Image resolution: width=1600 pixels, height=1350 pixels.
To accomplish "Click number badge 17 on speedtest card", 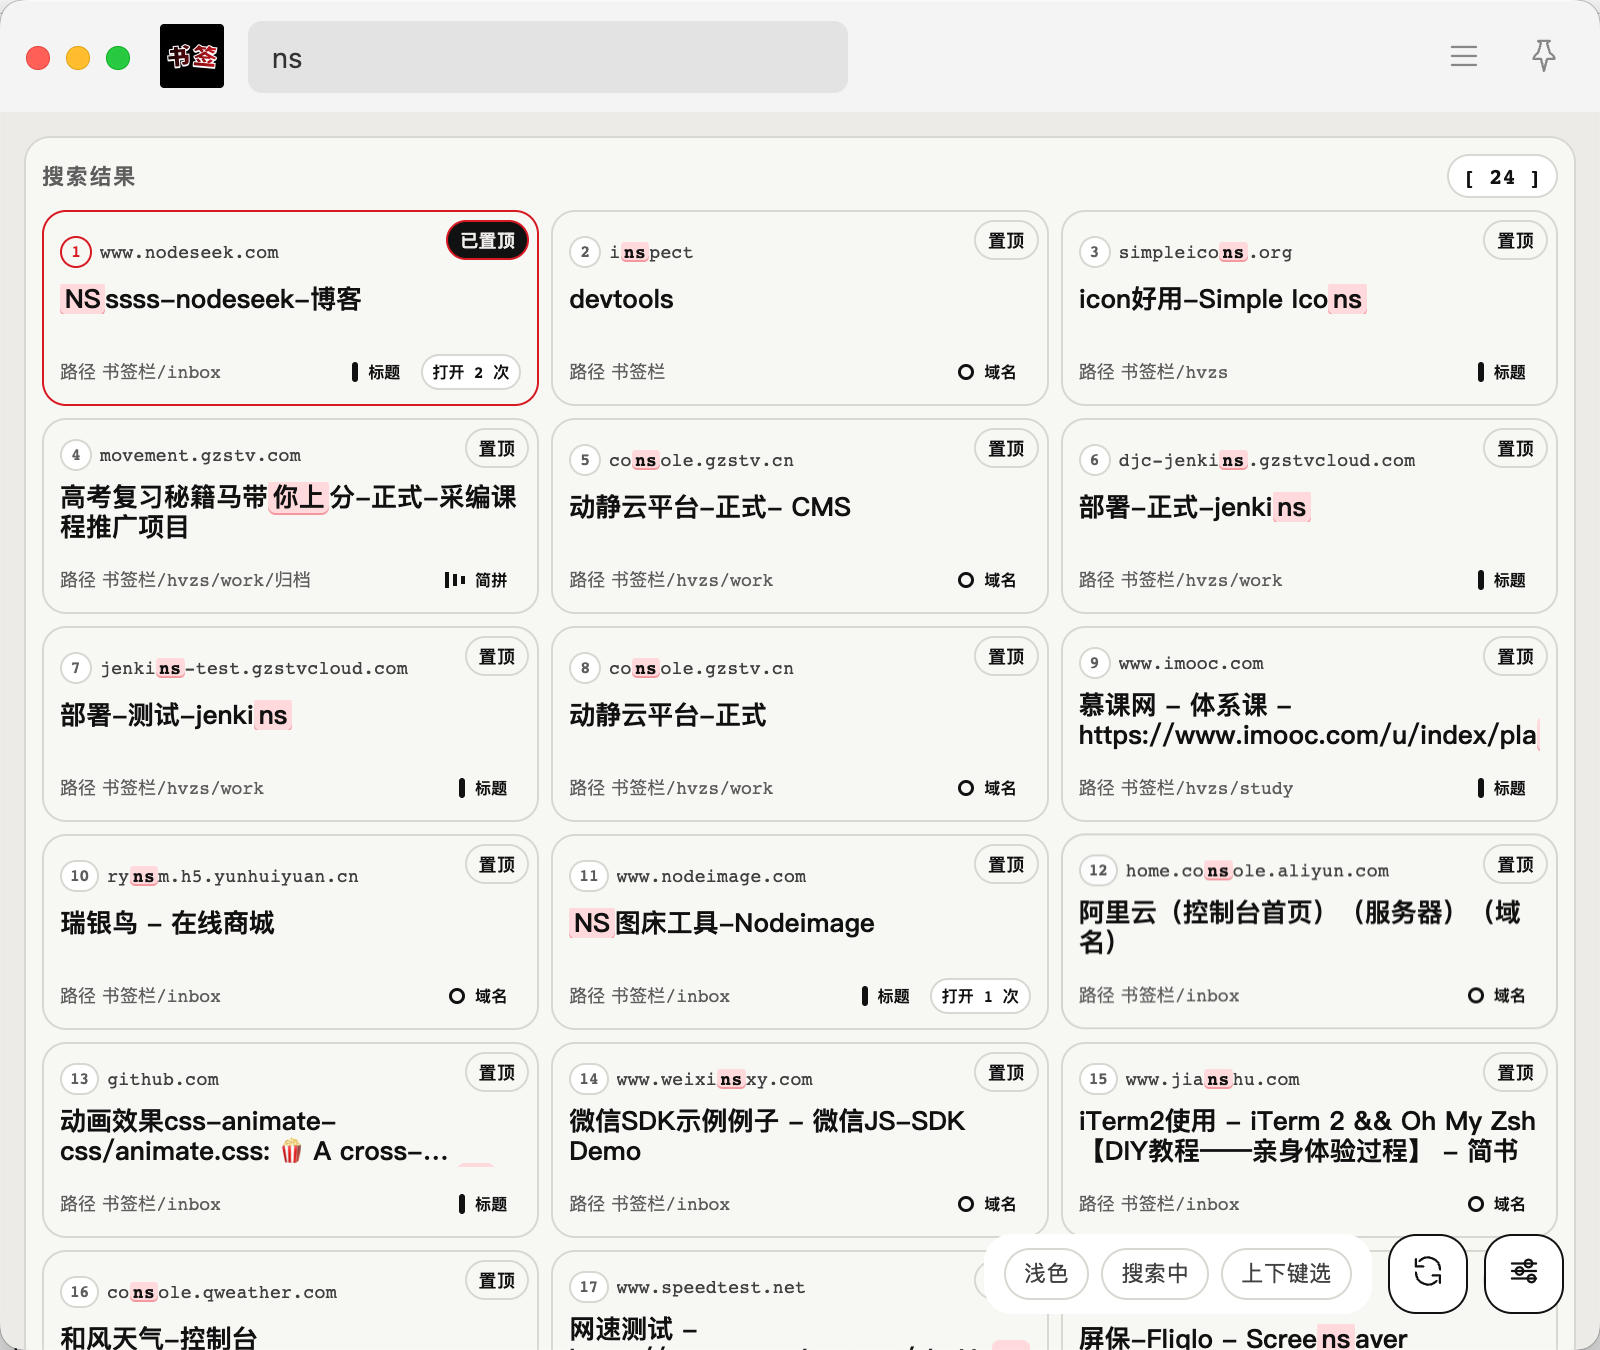I will 589,1287.
